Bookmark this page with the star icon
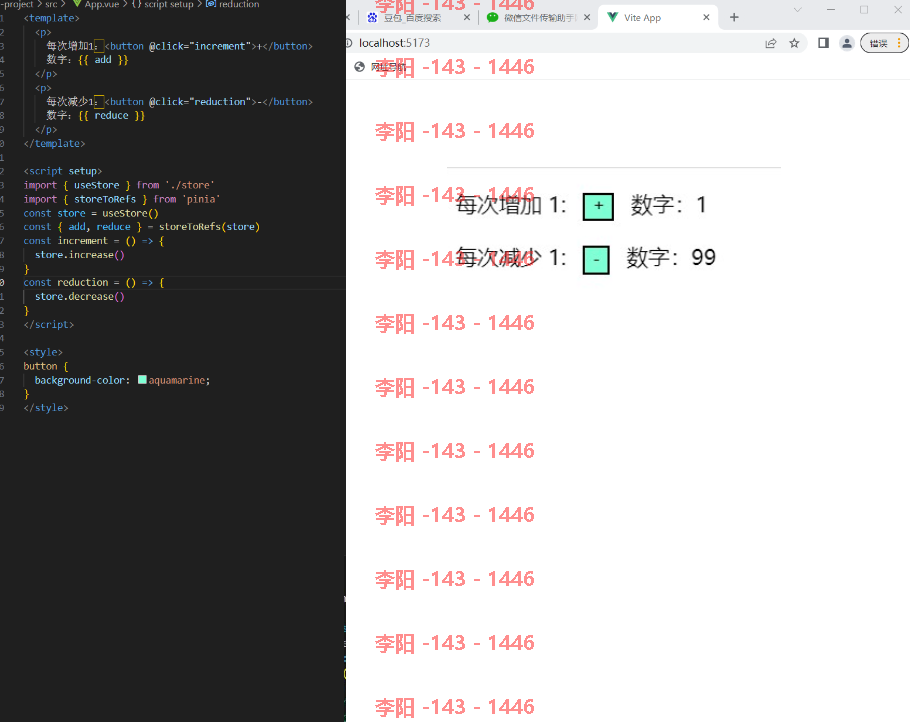 coord(794,43)
